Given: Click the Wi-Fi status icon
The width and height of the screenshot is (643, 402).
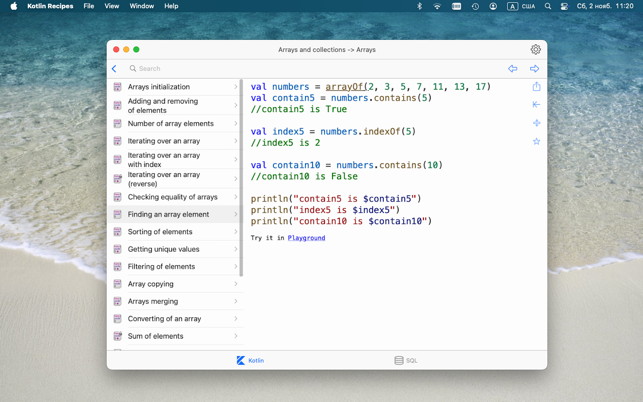Looking at the screenshot, I should [437, 6].
